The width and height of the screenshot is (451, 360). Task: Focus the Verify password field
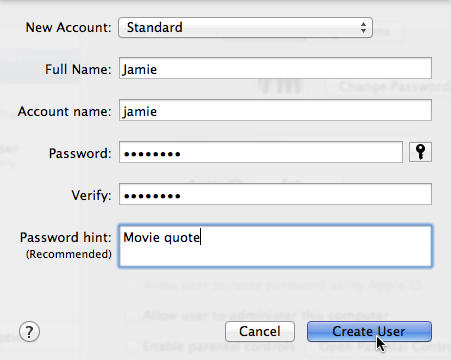coord(275,194)
